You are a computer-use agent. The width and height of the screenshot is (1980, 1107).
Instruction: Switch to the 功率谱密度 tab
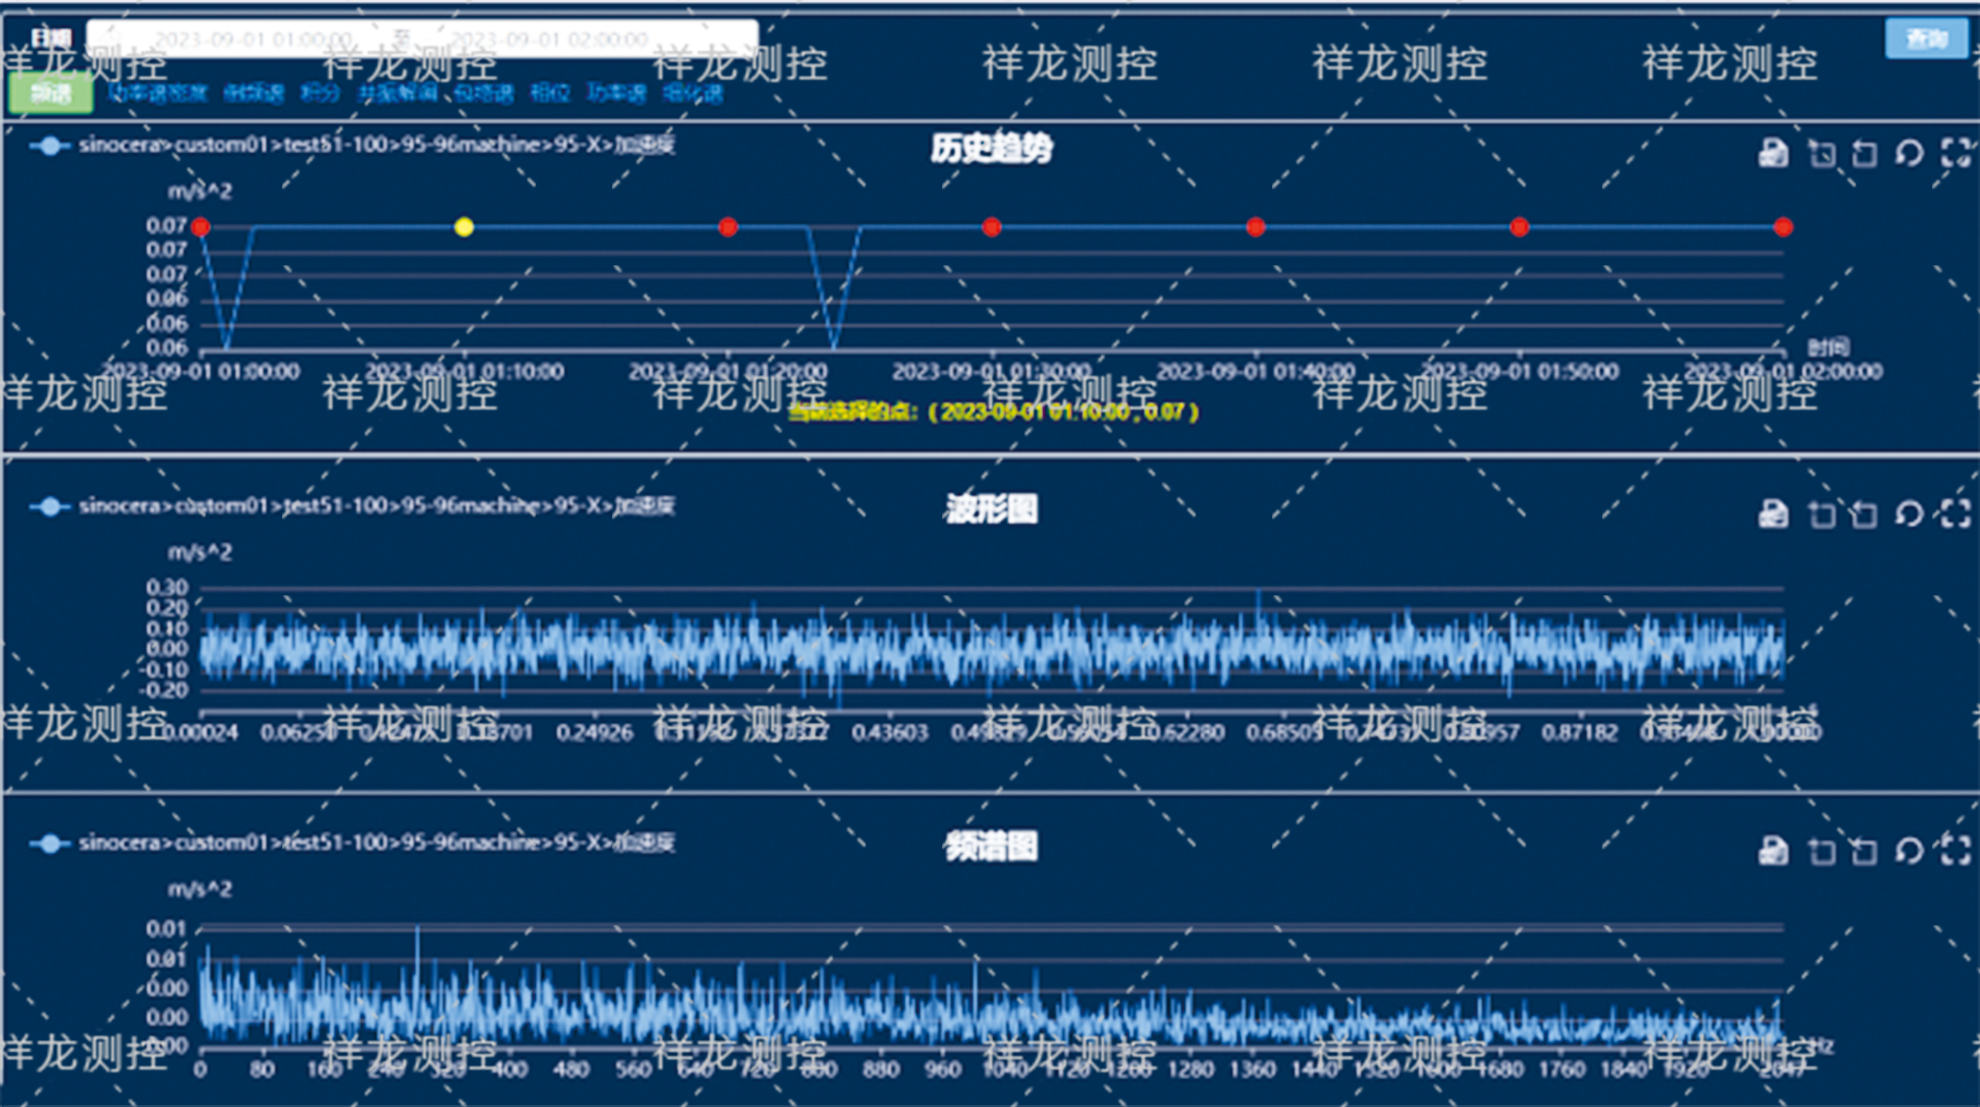(x=157, y=93)
